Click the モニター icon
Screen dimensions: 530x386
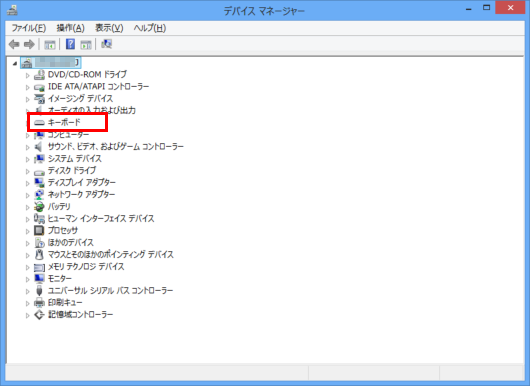[x=39, y=279]
